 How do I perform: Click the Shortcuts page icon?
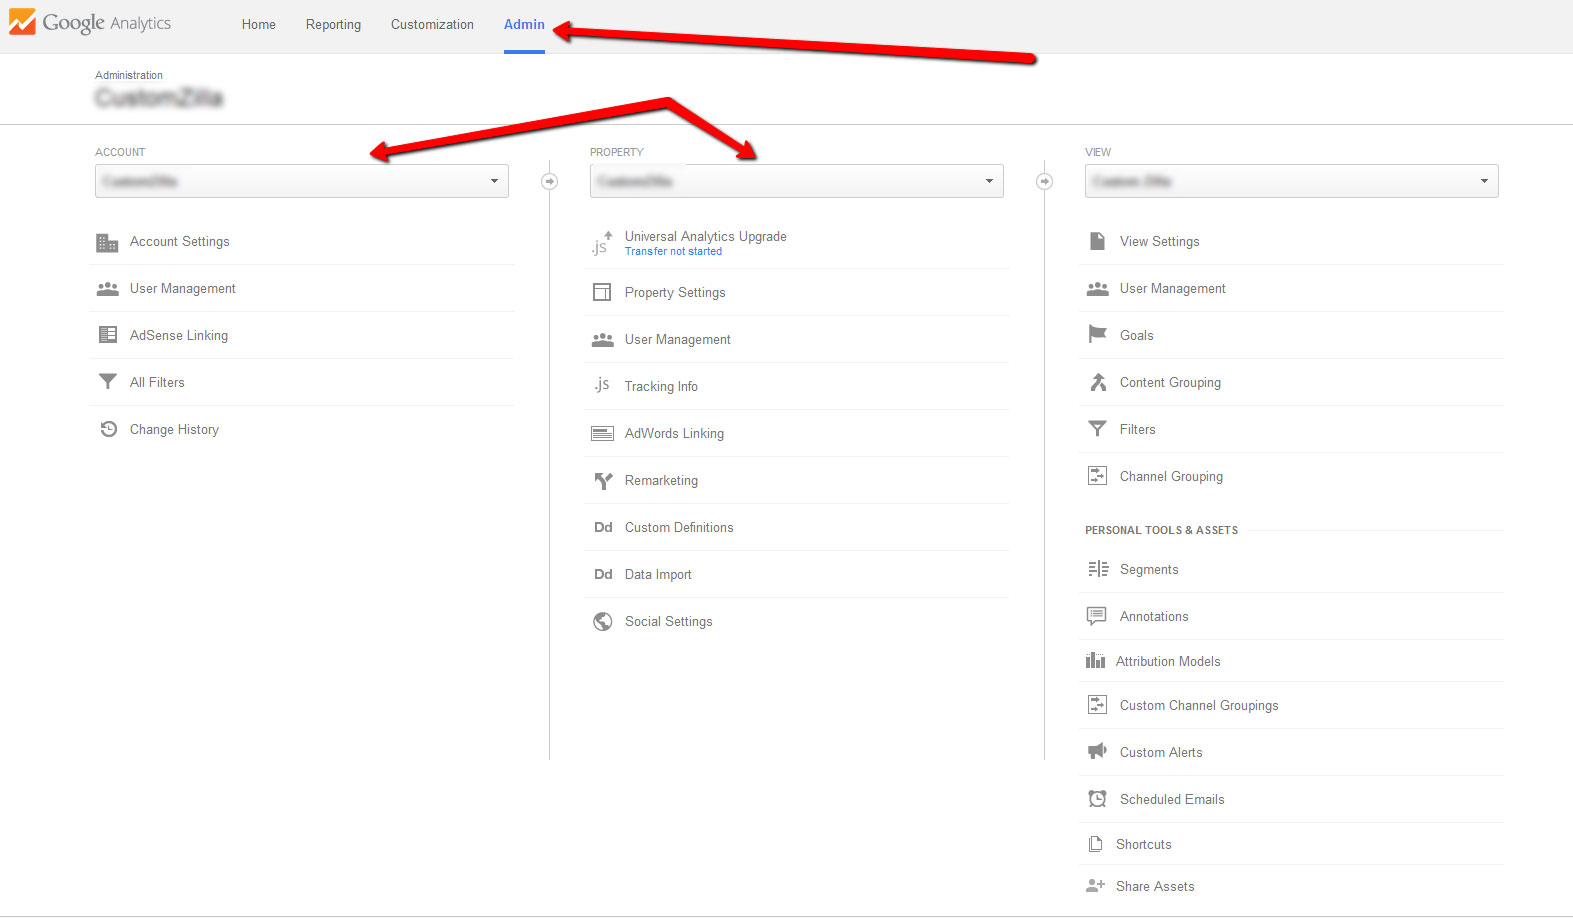pos(1095,844)
